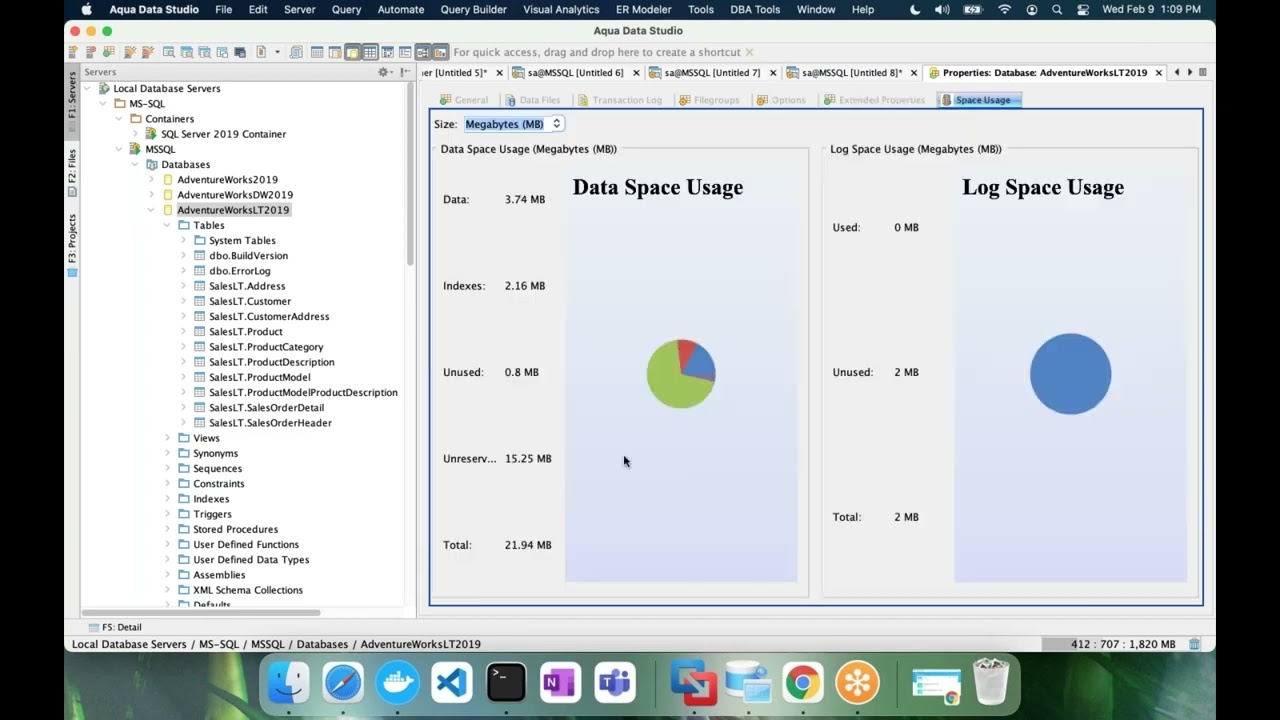Image resolution: width=1280 pixels, height=720 pixels.
Task: Click the memory usage status text
Action: [x=1123, y=644]
